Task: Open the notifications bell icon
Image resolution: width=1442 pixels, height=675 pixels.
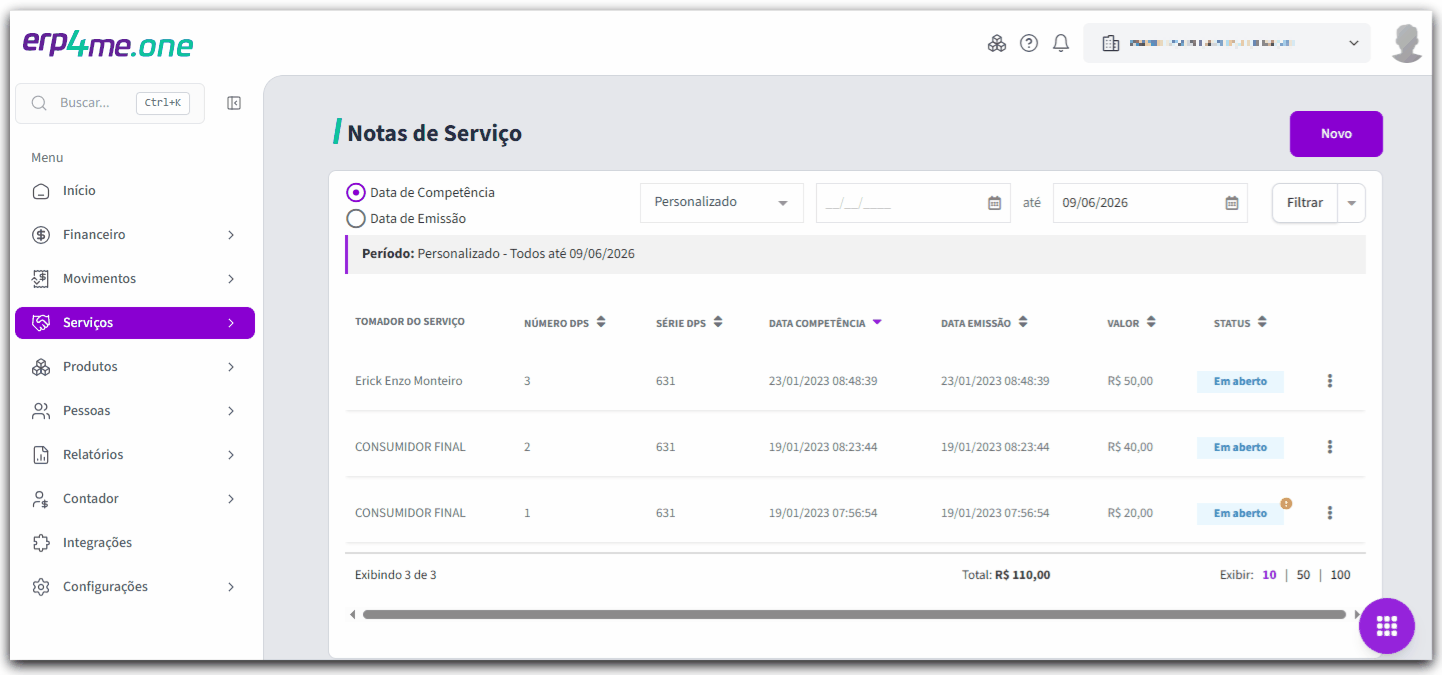Action: click(1061, 43)
